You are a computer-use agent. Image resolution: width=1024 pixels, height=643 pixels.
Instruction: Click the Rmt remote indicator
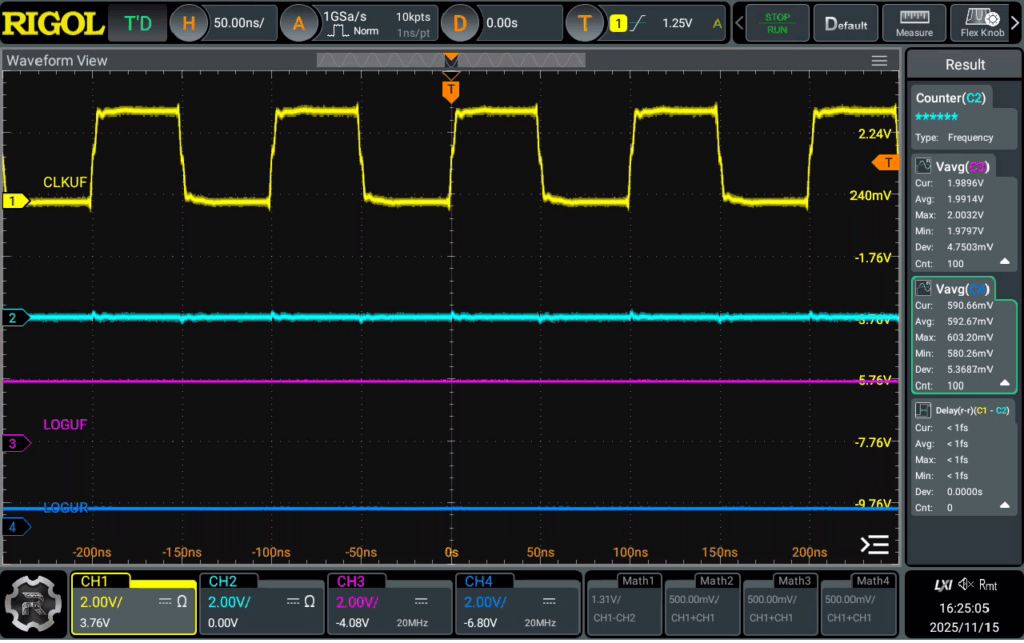point(987,586)
